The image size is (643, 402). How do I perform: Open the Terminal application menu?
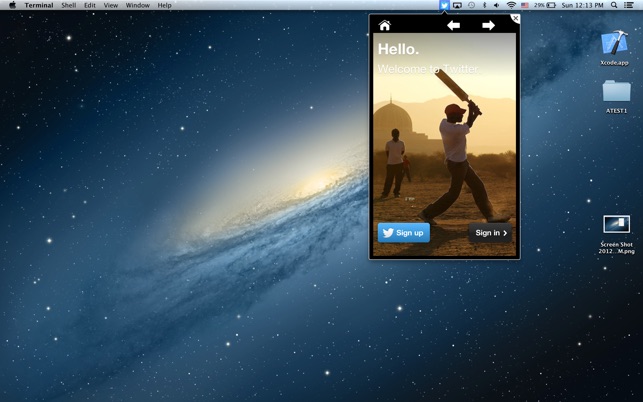39,5
